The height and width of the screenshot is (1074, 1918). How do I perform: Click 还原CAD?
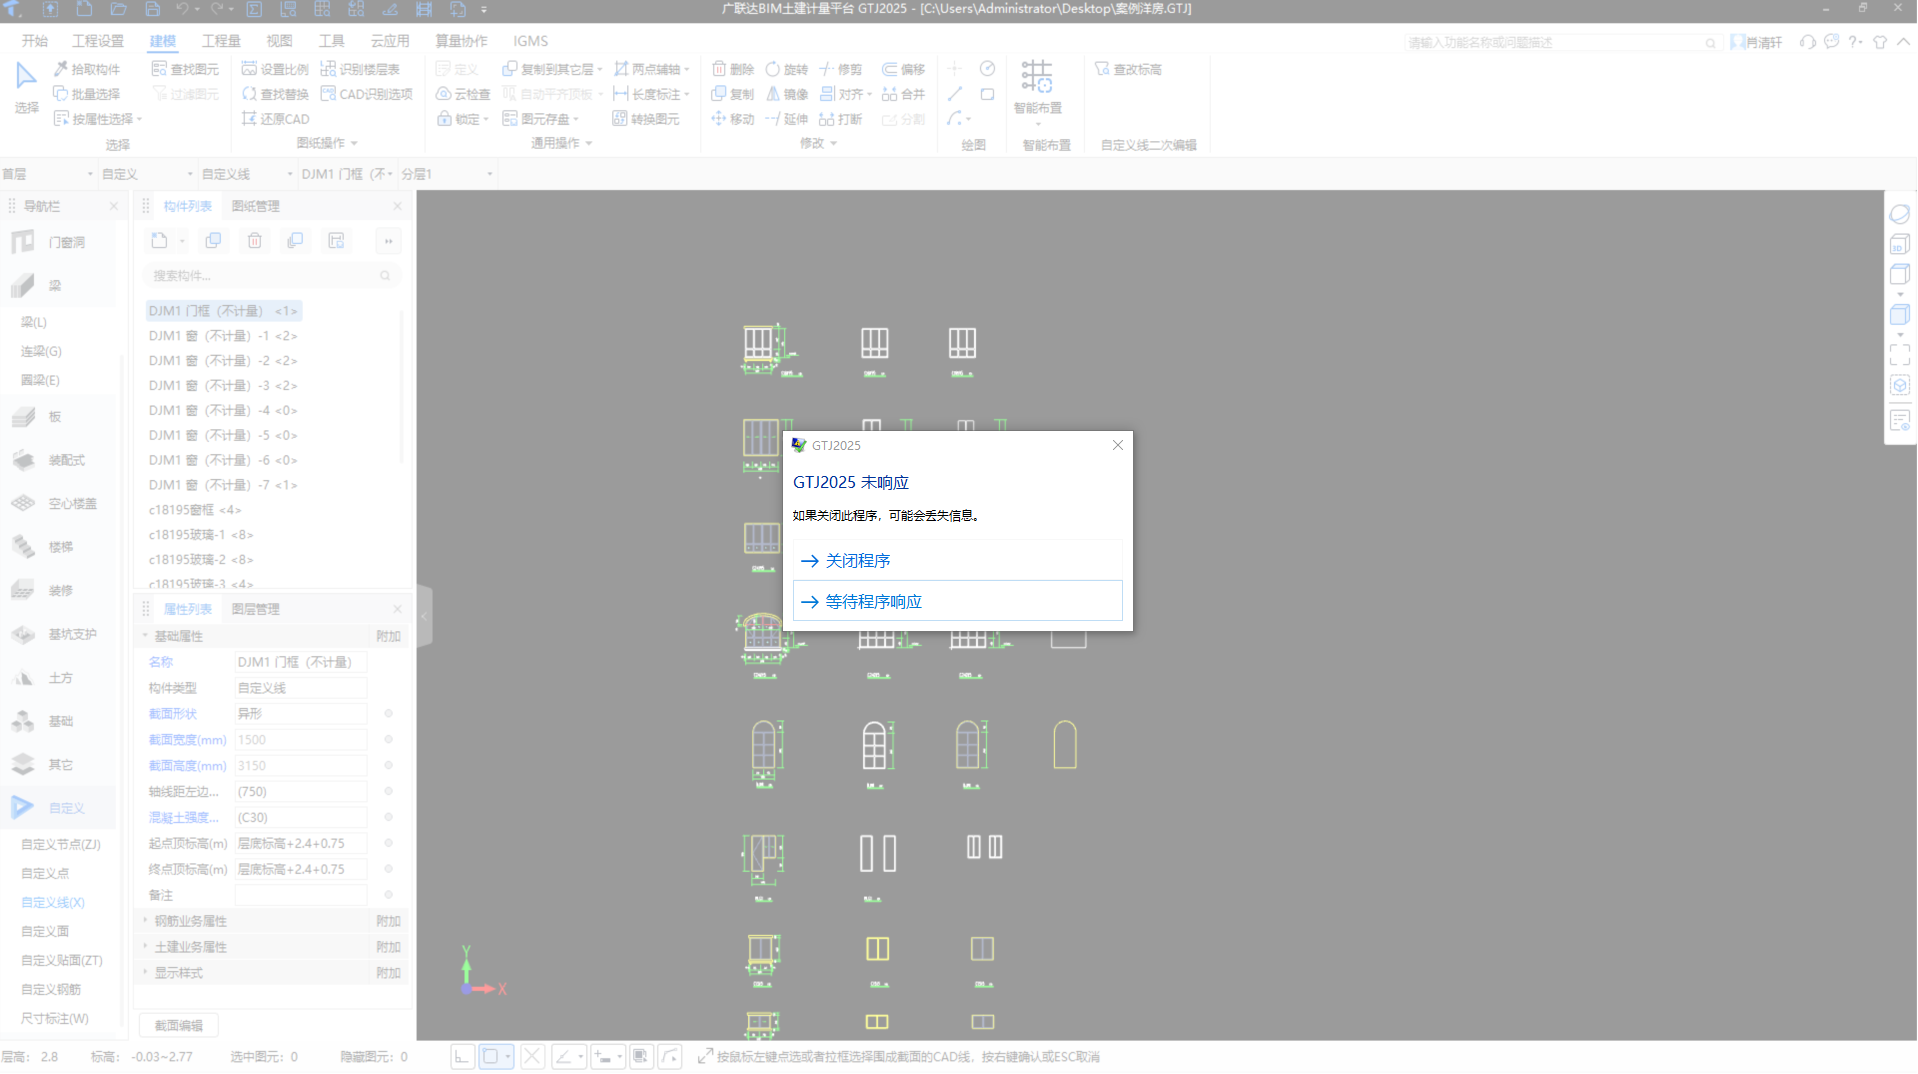point(276,119)
